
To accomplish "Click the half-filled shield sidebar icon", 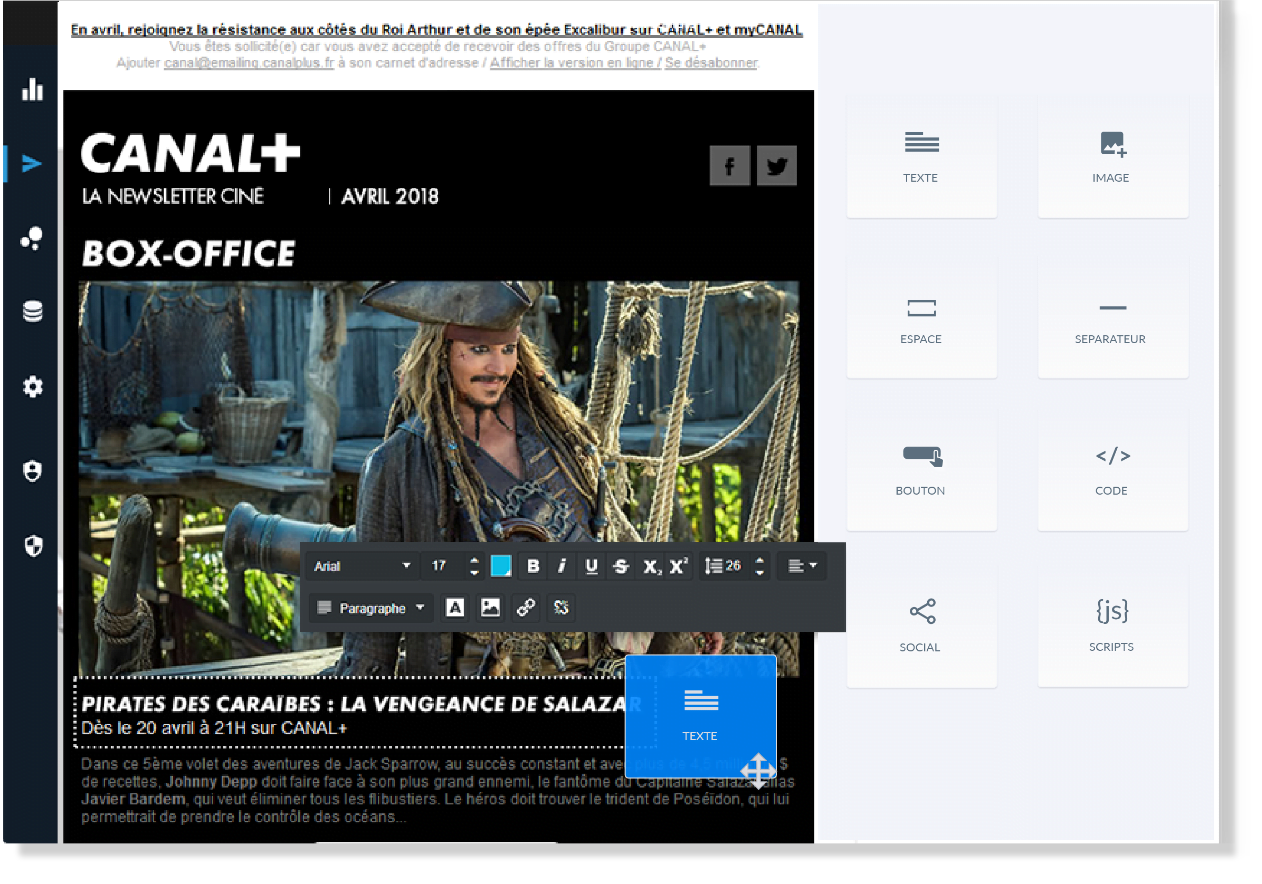I will [x=33, y=545].
